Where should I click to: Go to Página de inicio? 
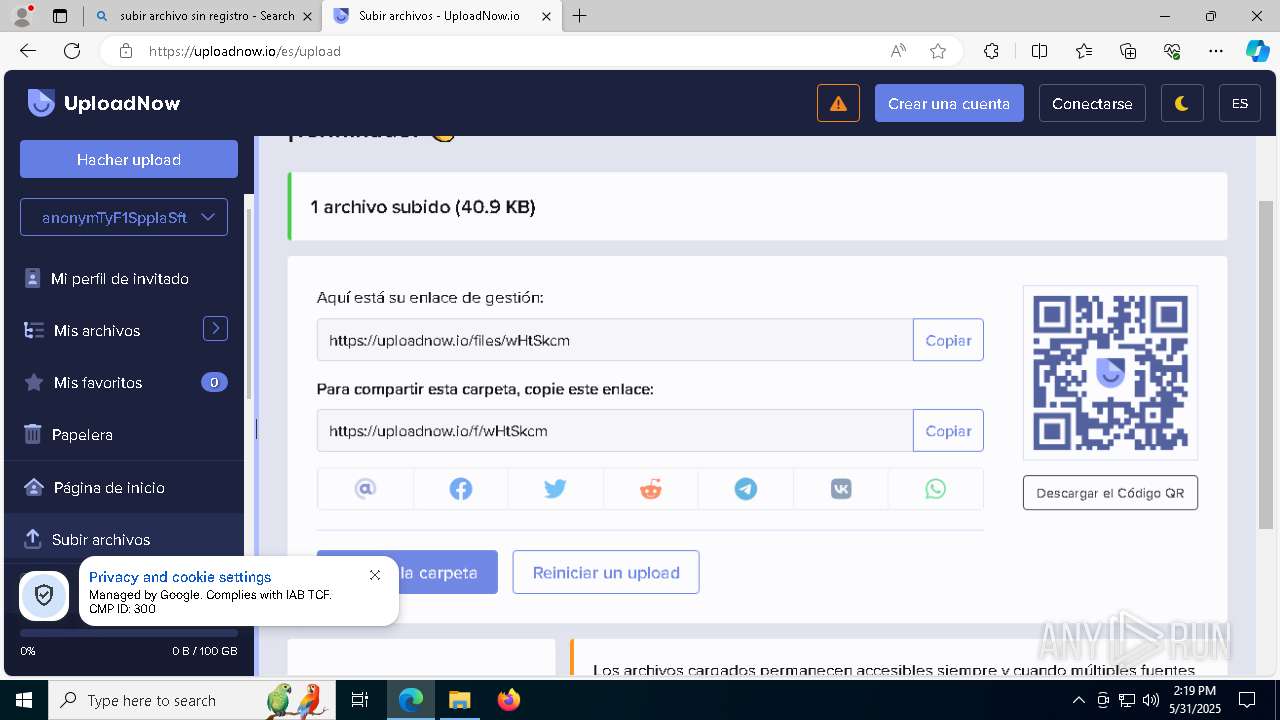coord(109,487)
